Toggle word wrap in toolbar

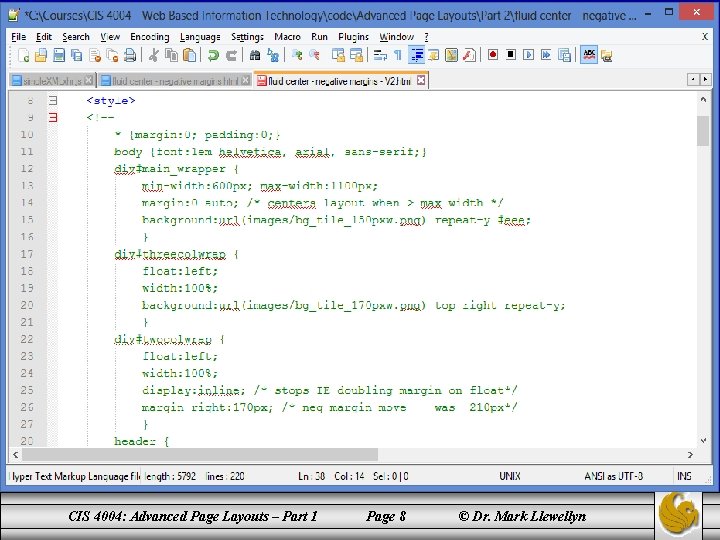(380, 56)
